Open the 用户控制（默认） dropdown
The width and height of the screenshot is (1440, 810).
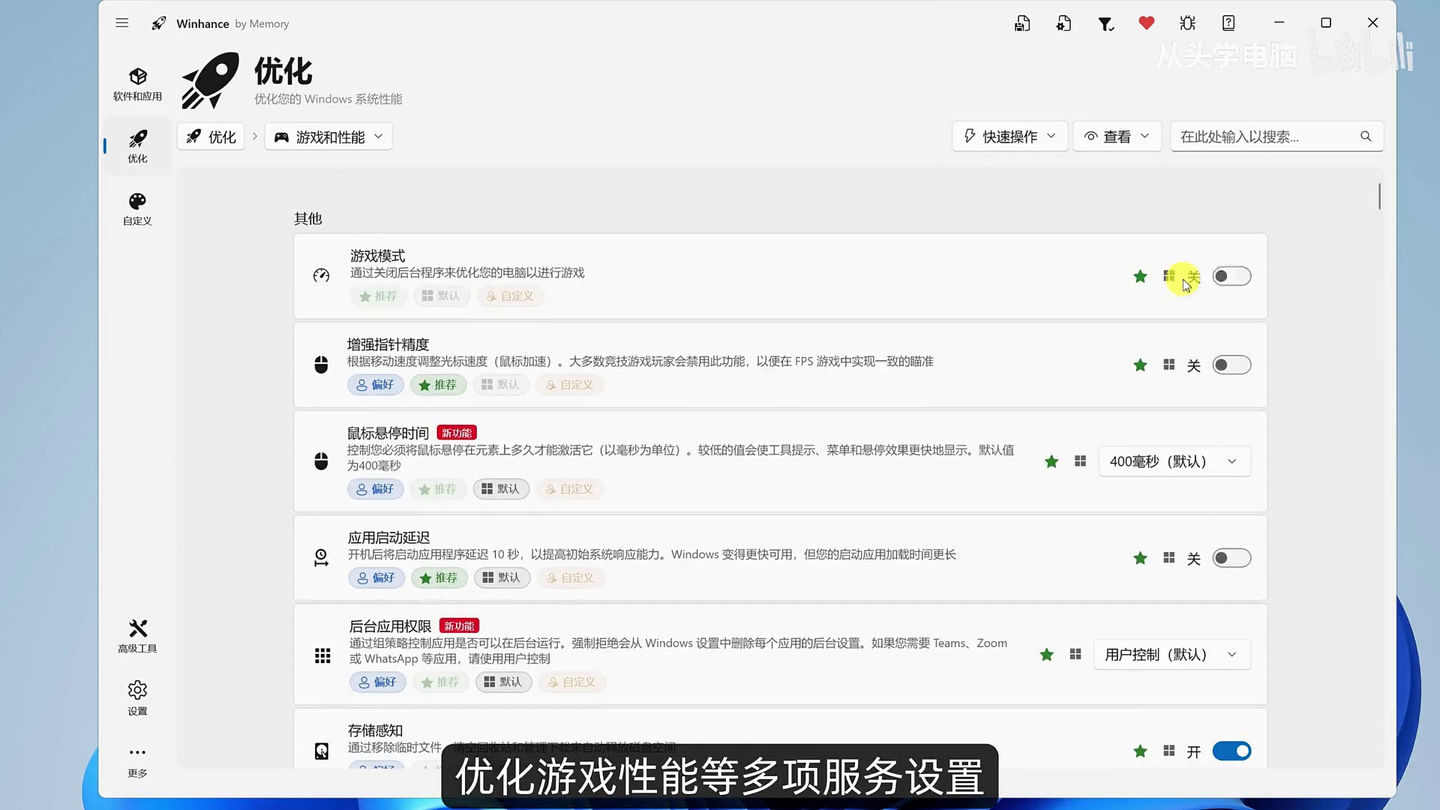click(1172, 654)
